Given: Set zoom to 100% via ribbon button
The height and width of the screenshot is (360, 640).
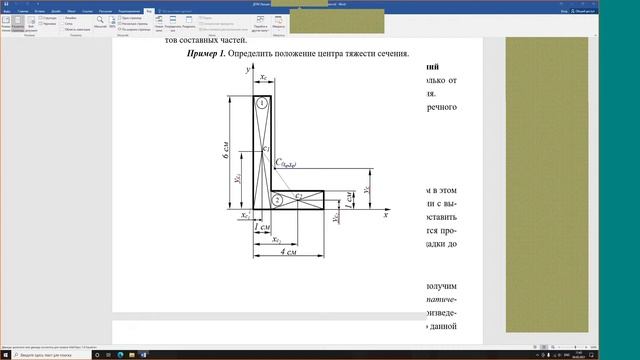Looking at the screenshot, I should [x=112, y=22].
